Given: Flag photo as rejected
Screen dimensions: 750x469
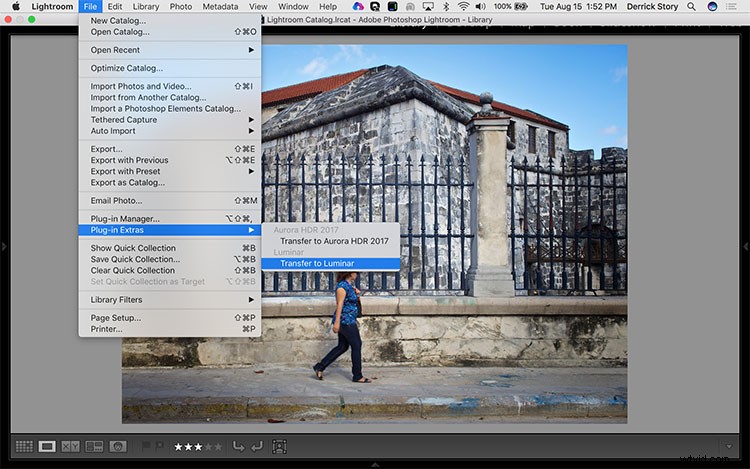Looking at the screenshot, I should click(x=159, y=446).
